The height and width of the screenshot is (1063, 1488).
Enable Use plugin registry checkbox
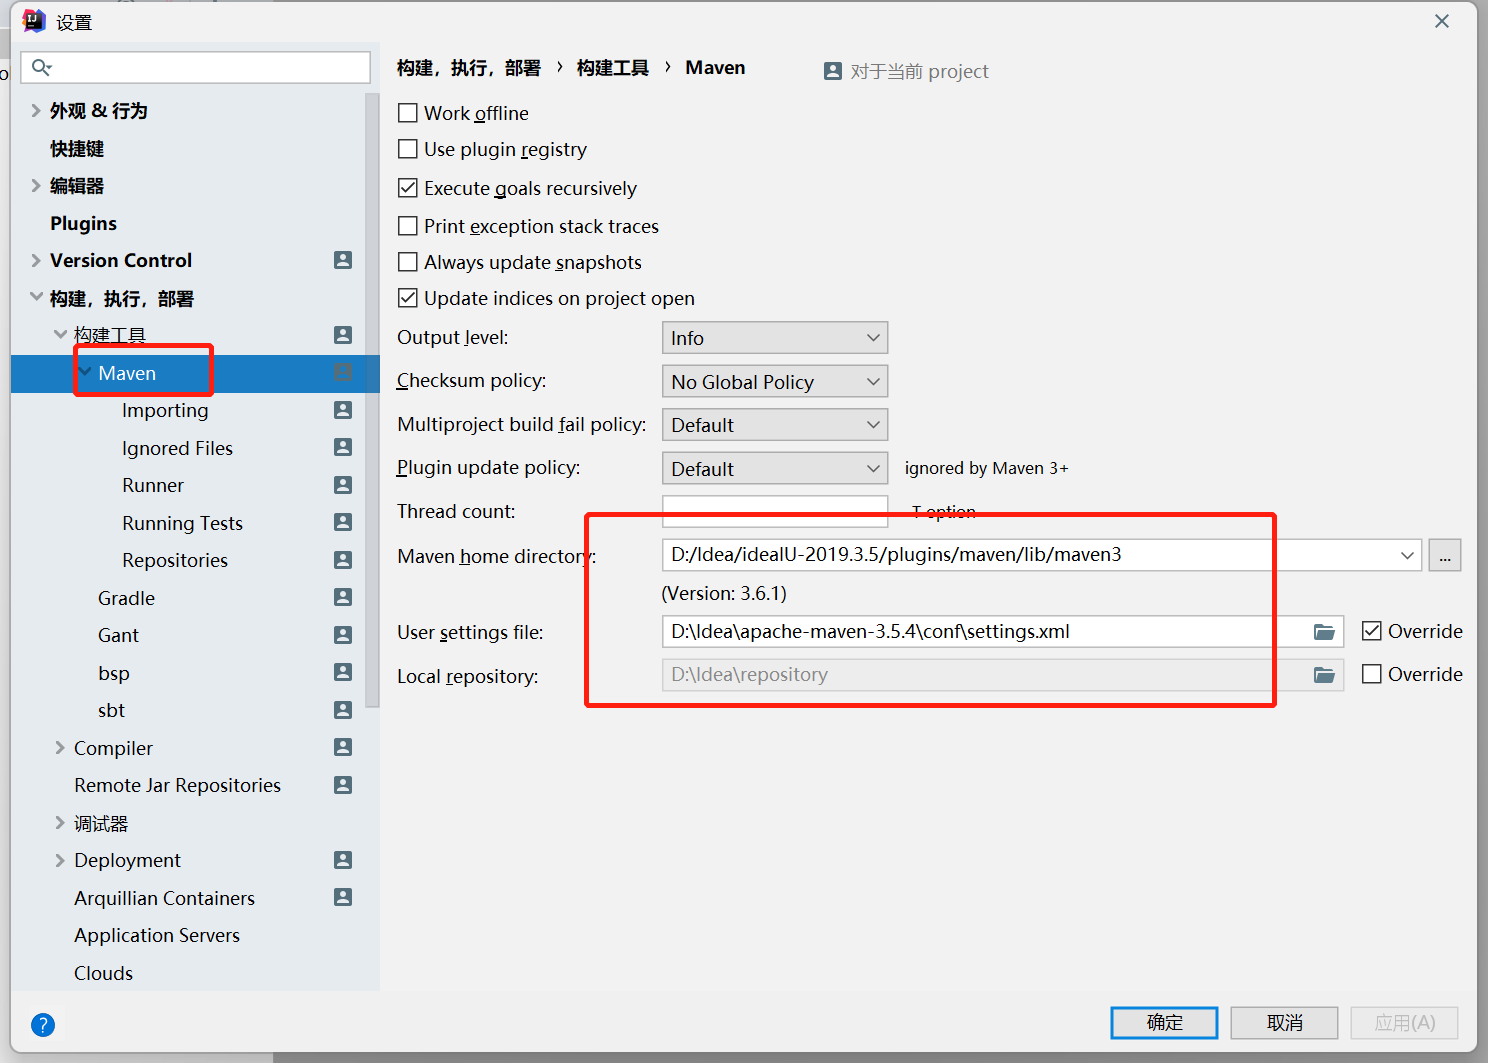point(408,149)
